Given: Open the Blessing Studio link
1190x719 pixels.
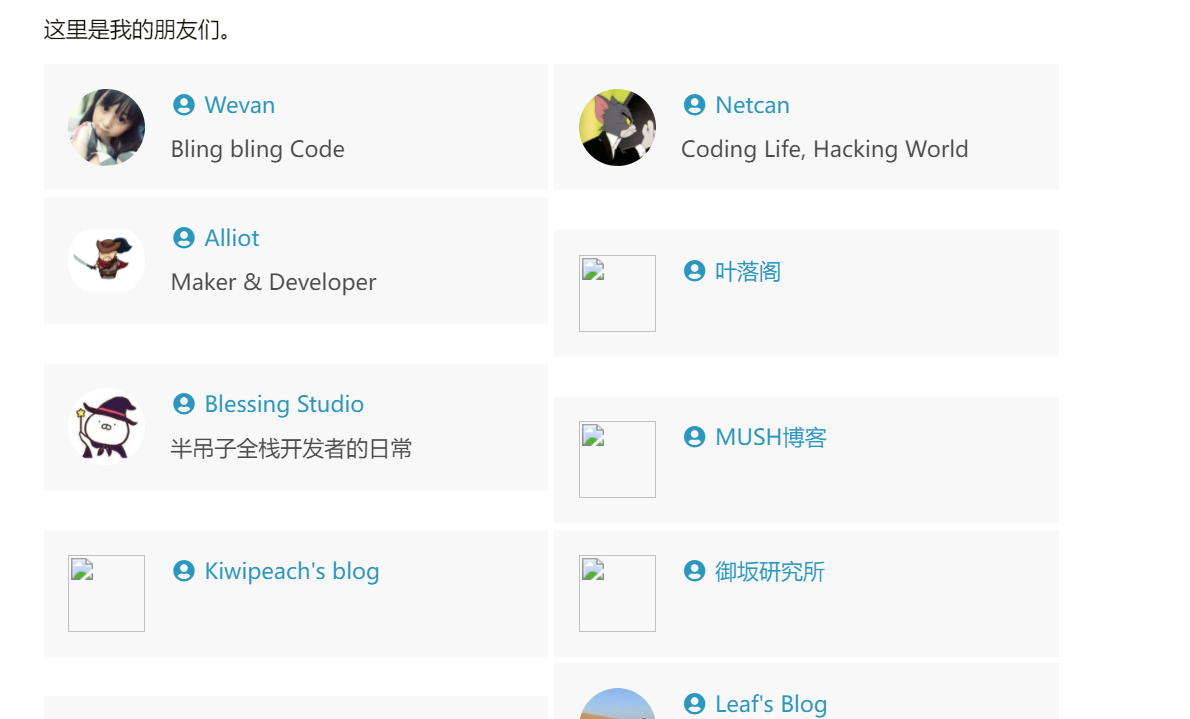Looking at the screenshot, I should click(x=284, y=404).
